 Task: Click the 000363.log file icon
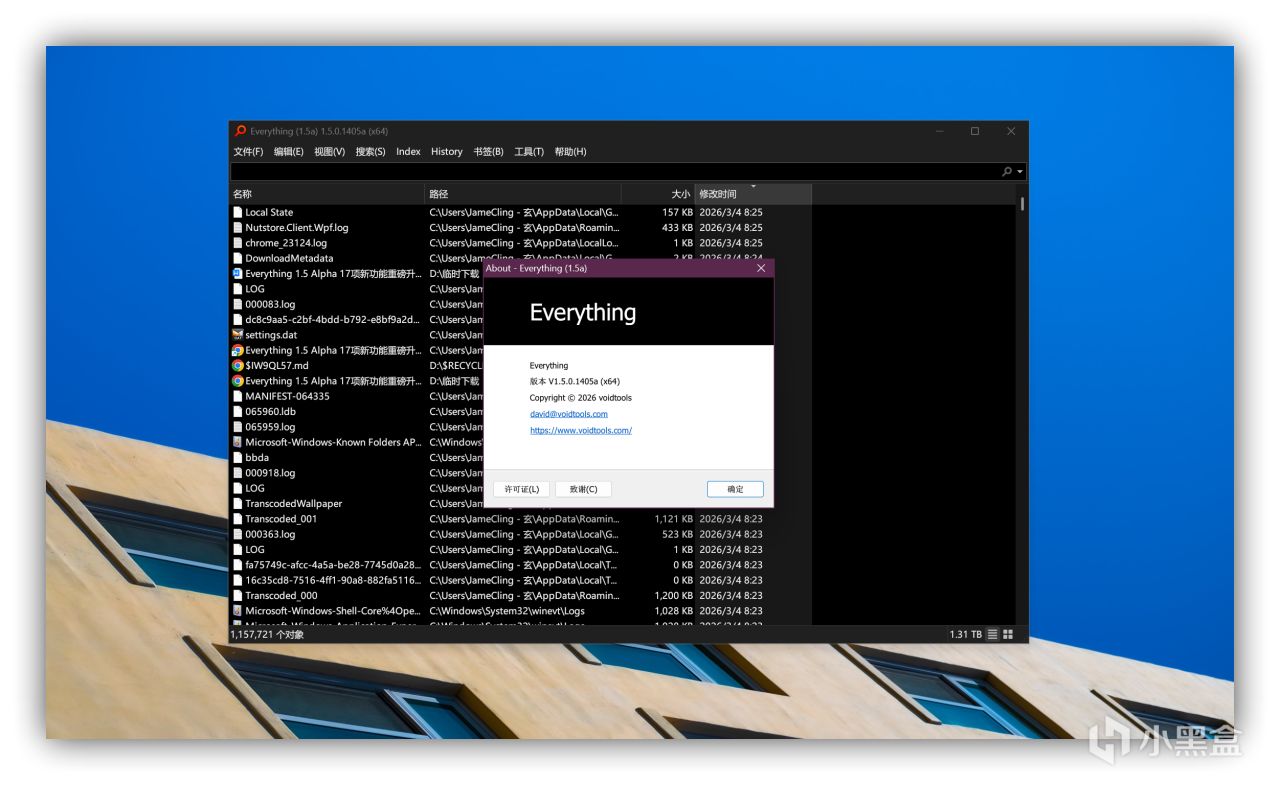(238, 534)
